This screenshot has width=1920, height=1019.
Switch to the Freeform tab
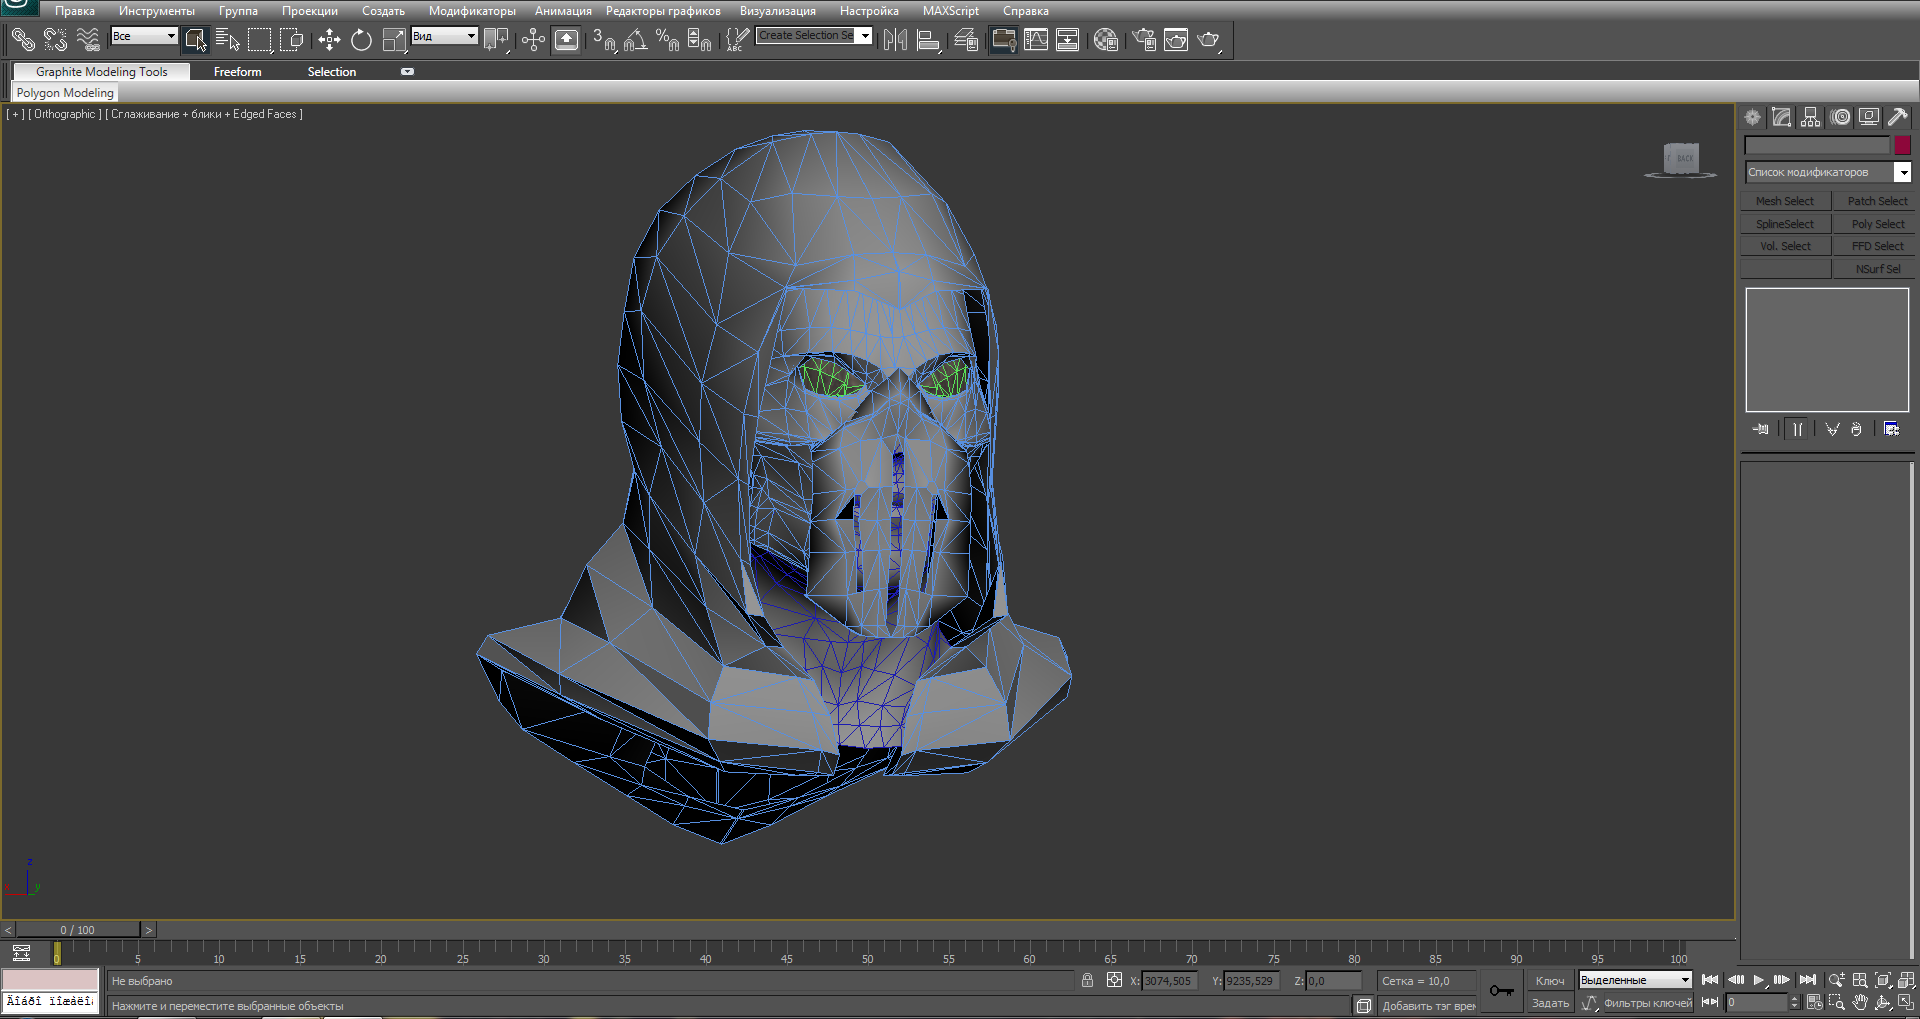coord(237,72)
